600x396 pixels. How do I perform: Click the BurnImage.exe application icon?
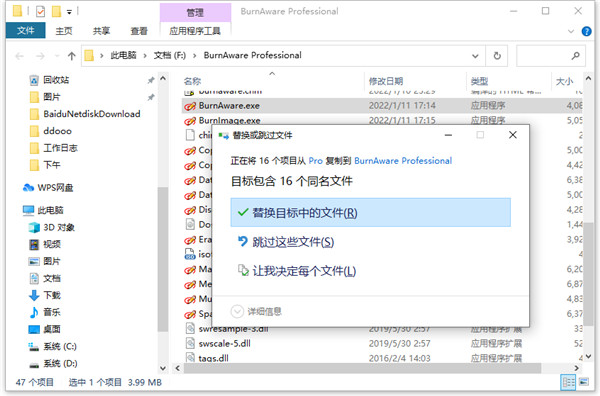[190, 121]
